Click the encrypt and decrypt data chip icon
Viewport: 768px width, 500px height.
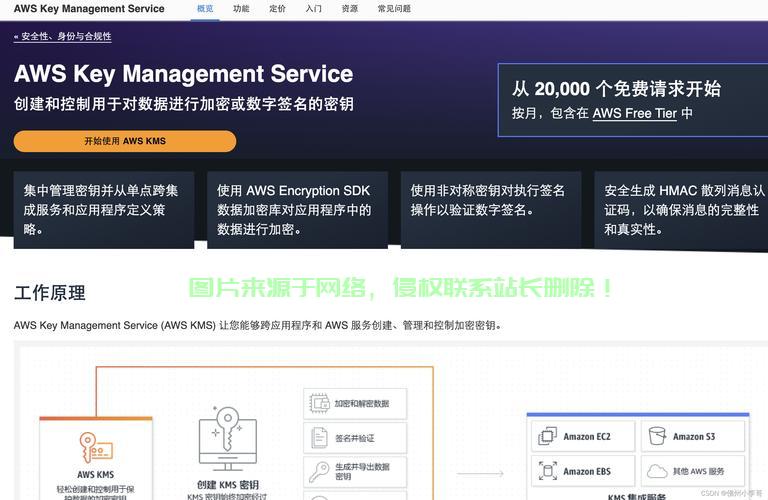pyautogui.click(x=319, y=403)
